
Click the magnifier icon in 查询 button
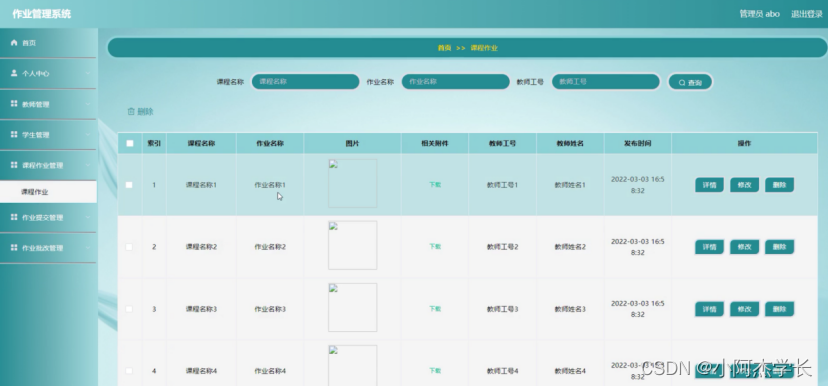(x=682, y=83)
